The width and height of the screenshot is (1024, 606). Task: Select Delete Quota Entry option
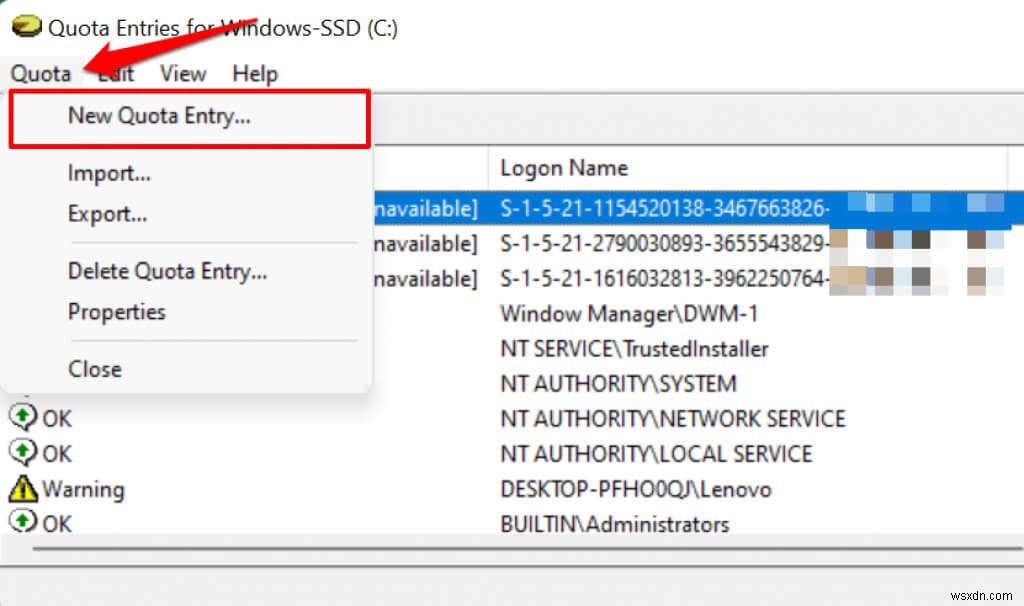167,270
